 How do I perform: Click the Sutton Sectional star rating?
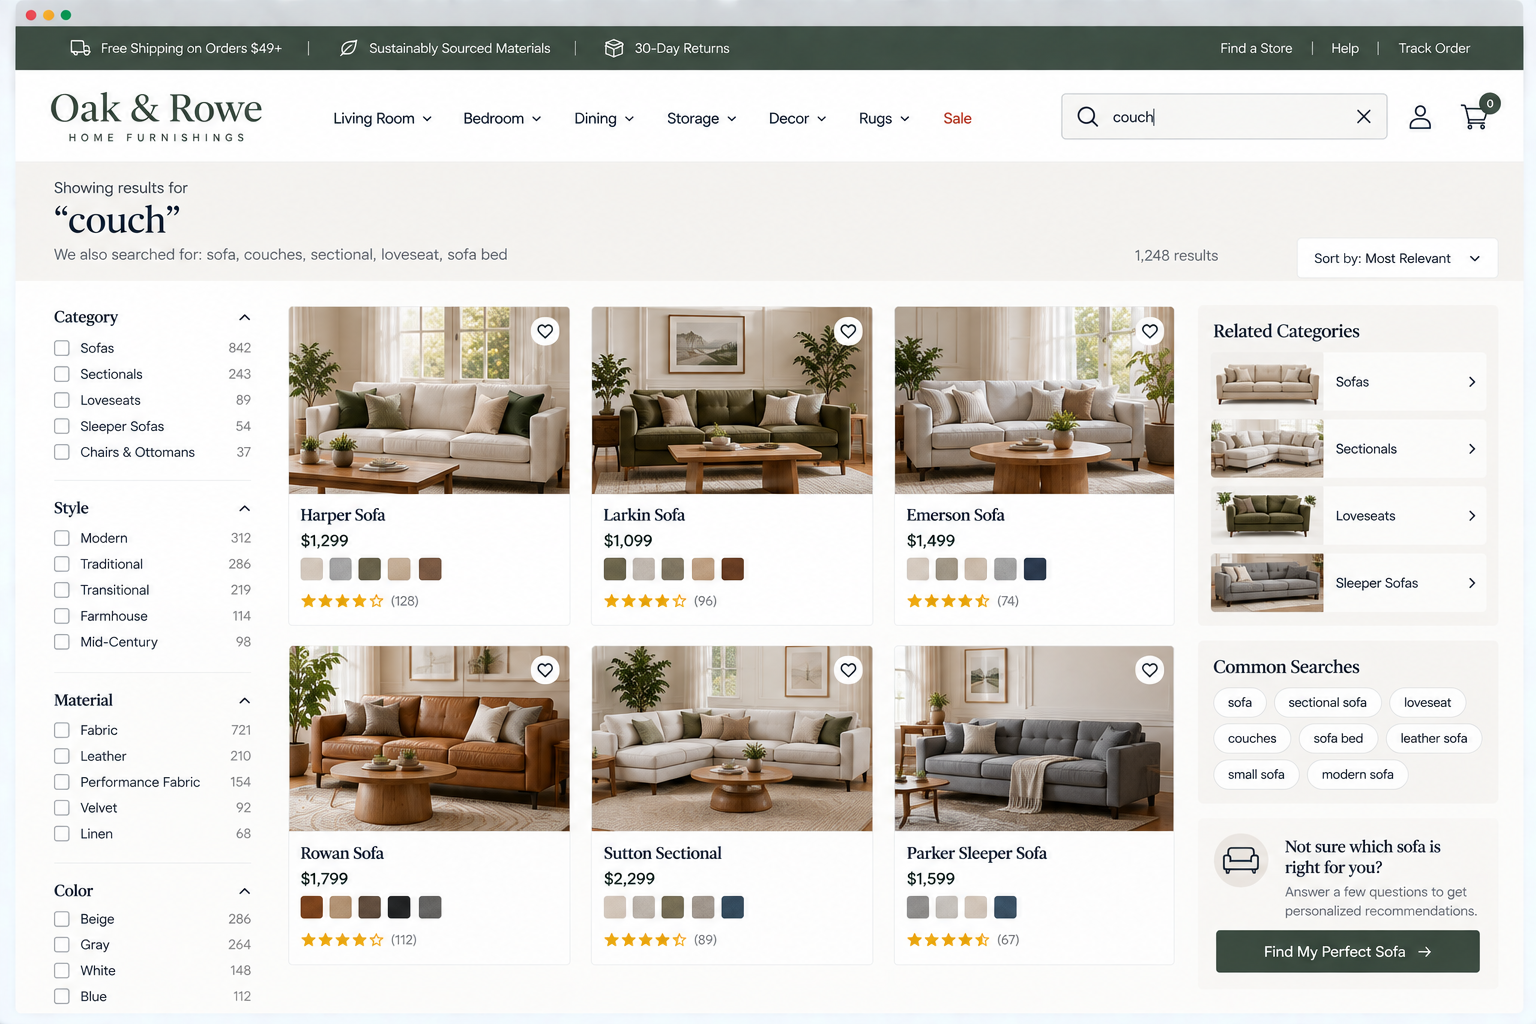(645, 940)
